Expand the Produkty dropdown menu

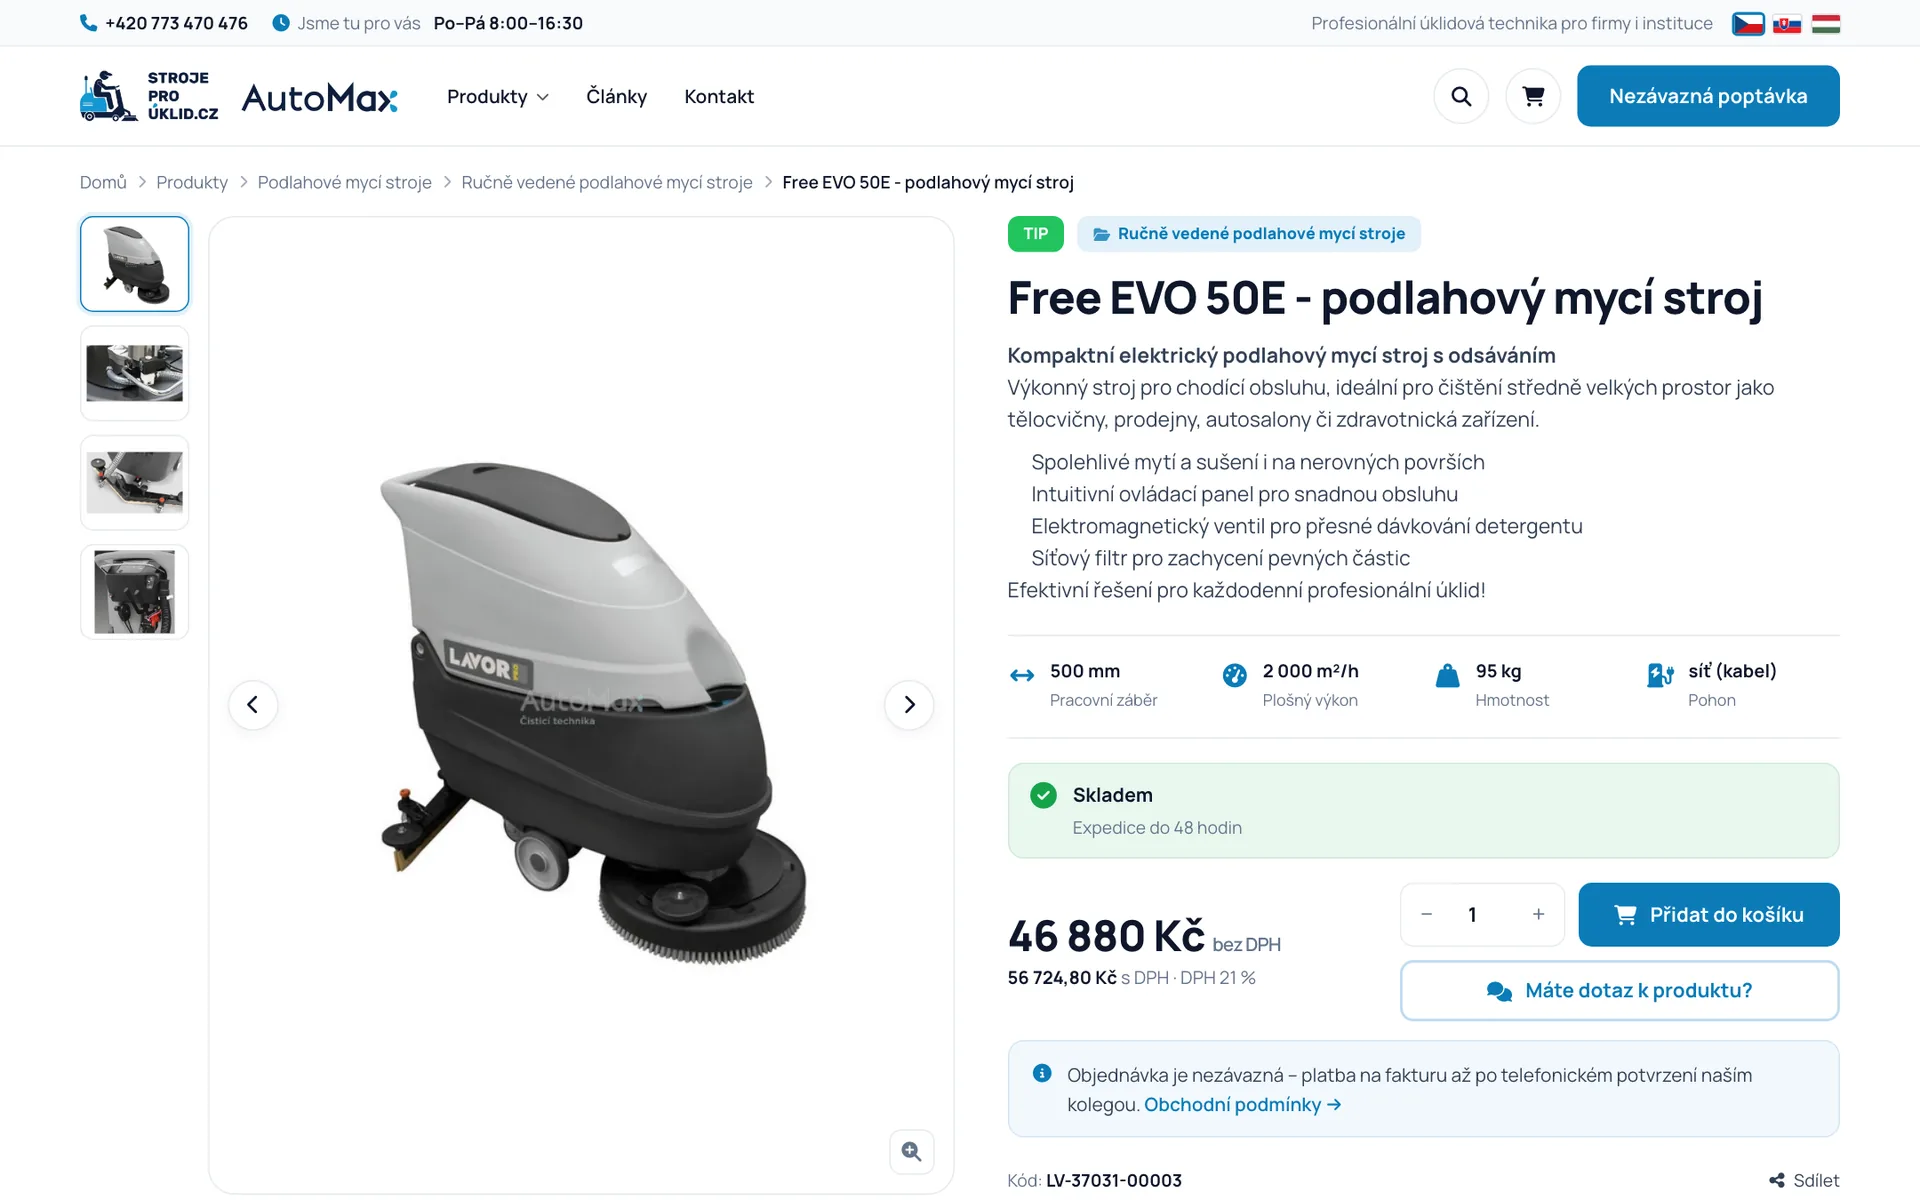click(497, 97)
